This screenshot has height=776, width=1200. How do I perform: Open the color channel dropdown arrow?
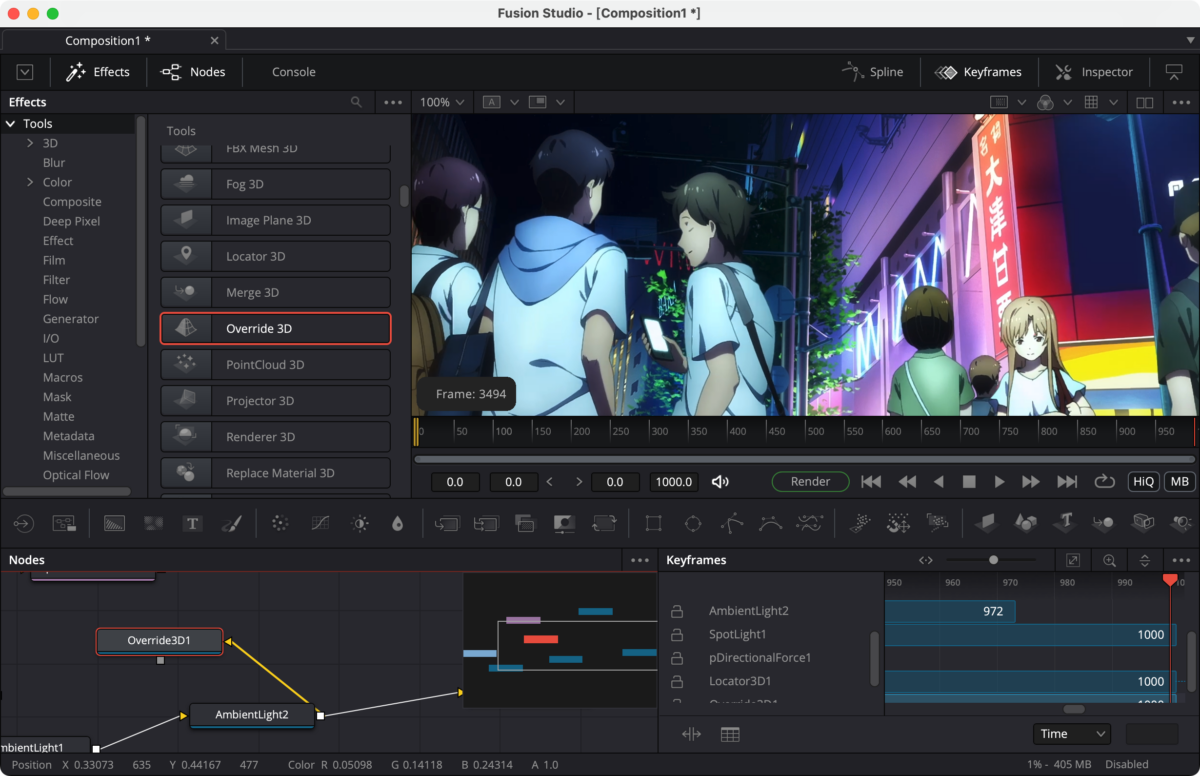(1069, 102)
